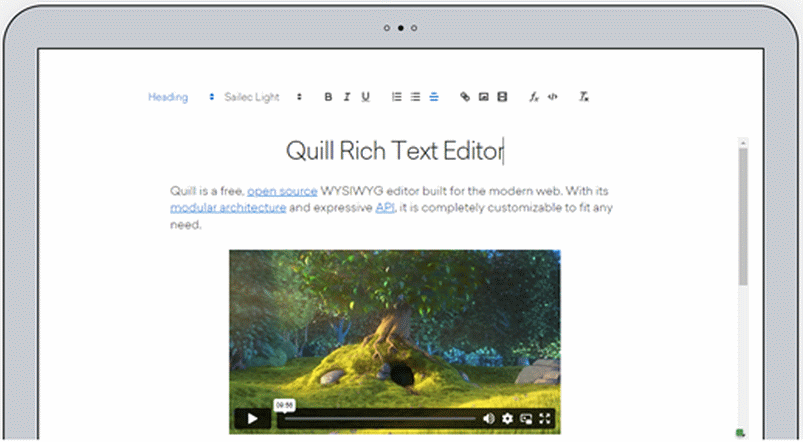The height and width of the screenshot is (442, 803).
Task: Open video settings gear
Action: coord(507,418)
